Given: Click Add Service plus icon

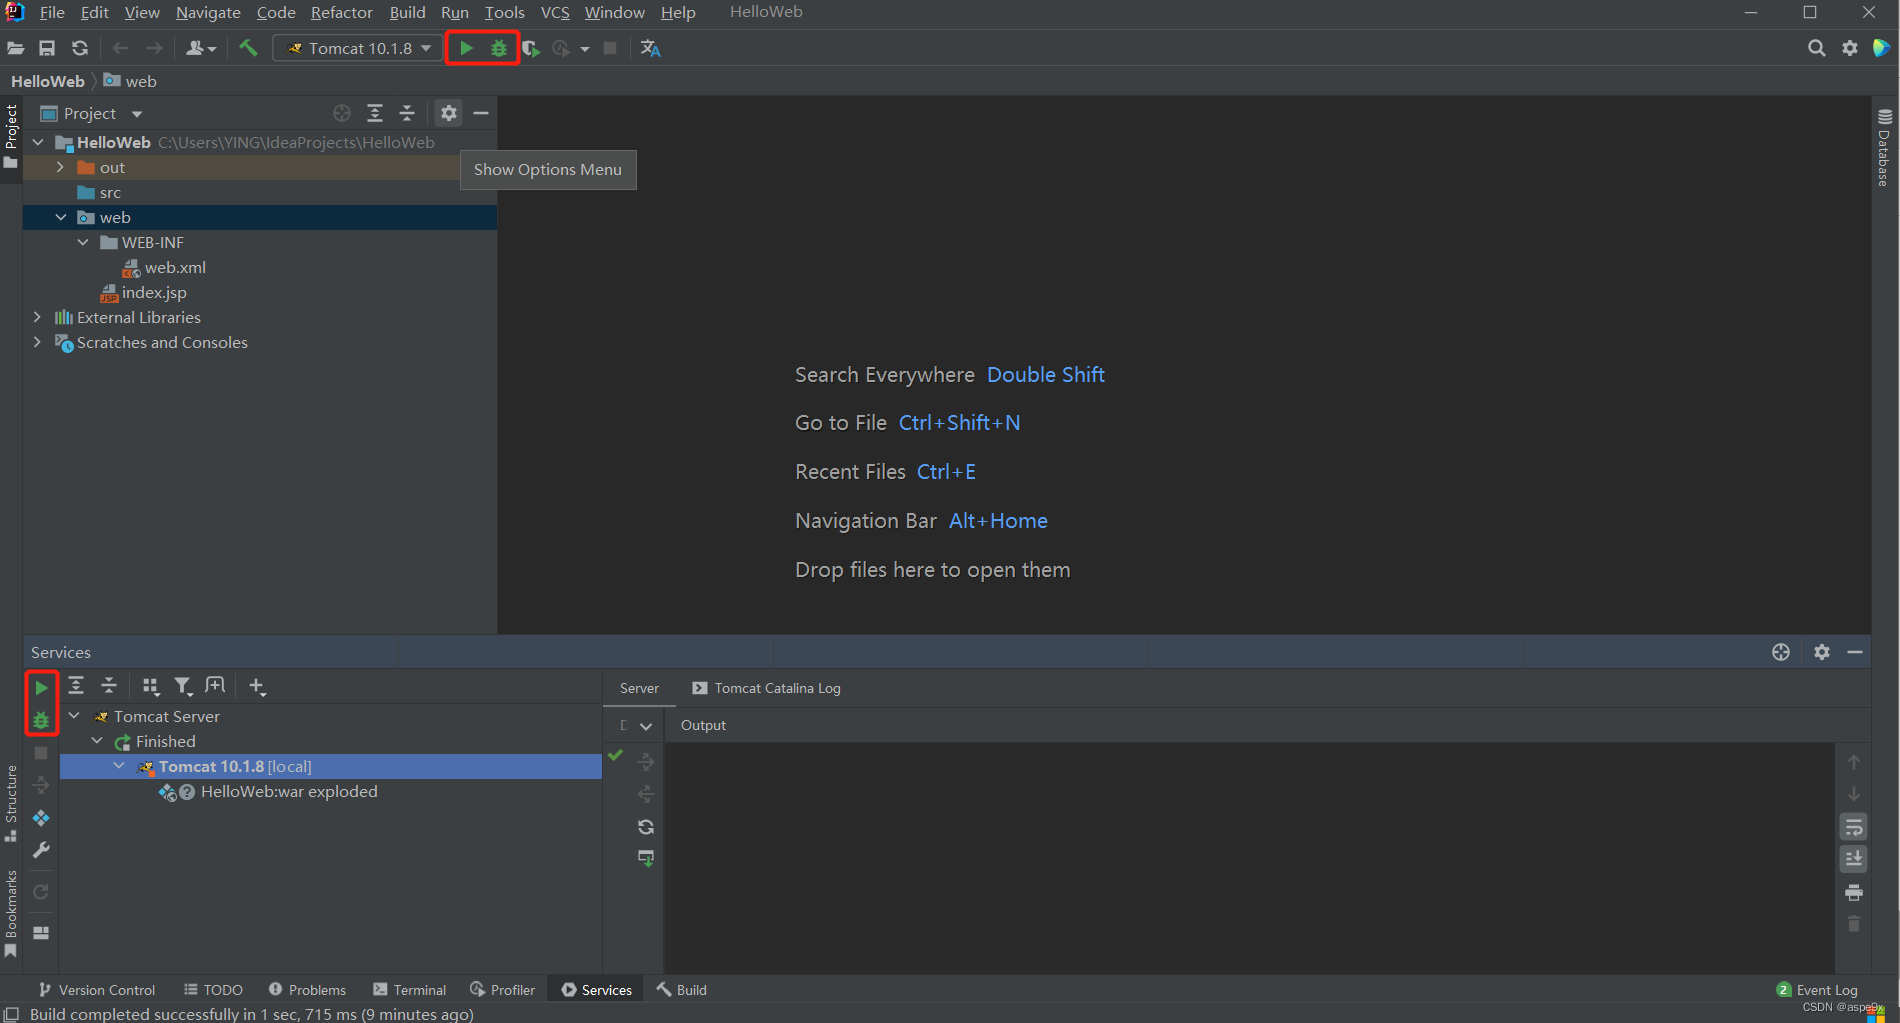Looking at the screenshot, I should click(x=257, y=686).
